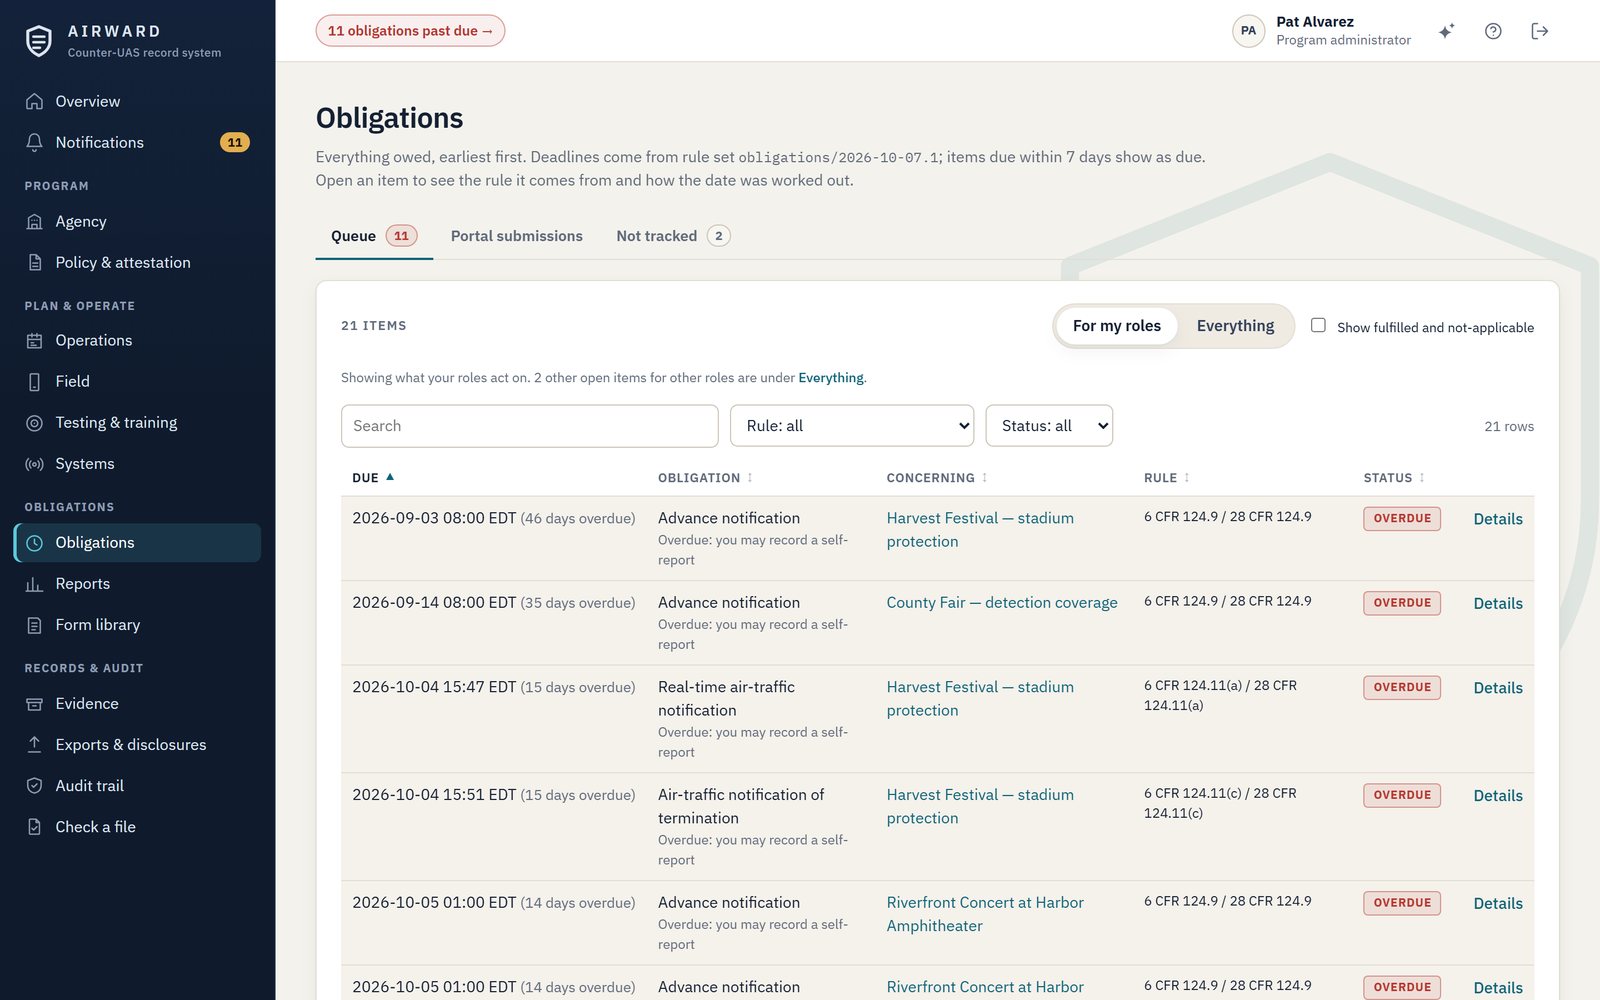Image resolution: width=1600 pixels, height=1000 pixels.
Task: Click the PA user avatar
Action: point(1248,31)
